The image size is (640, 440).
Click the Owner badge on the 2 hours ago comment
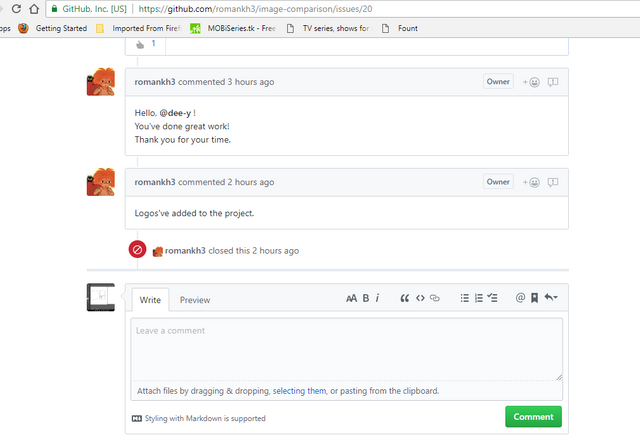pyautogui.click(x=498, y=182)
